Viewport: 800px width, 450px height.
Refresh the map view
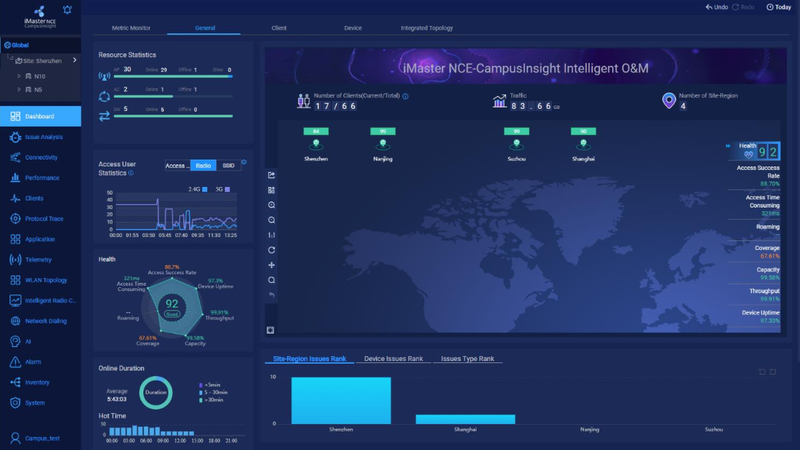pyautogui.click(x=271, y=250)
